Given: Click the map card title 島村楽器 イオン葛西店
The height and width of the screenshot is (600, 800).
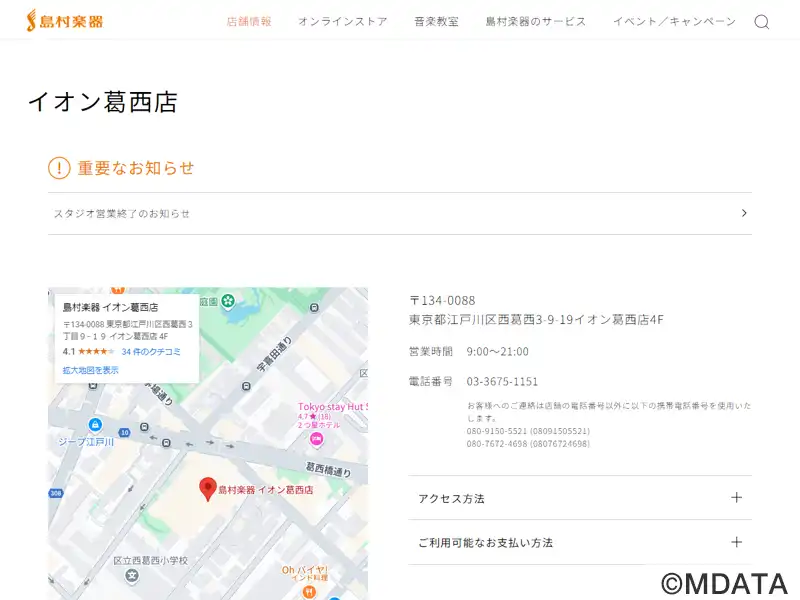Looking at the screenshot, I should (110, 307).
